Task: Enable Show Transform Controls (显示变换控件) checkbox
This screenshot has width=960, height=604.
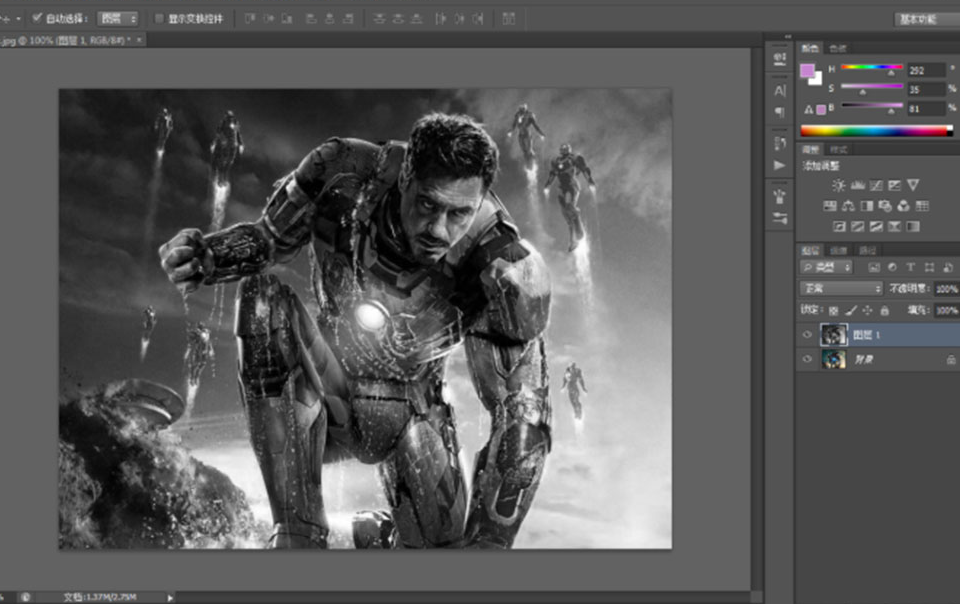Action: [x=159, y=18]
